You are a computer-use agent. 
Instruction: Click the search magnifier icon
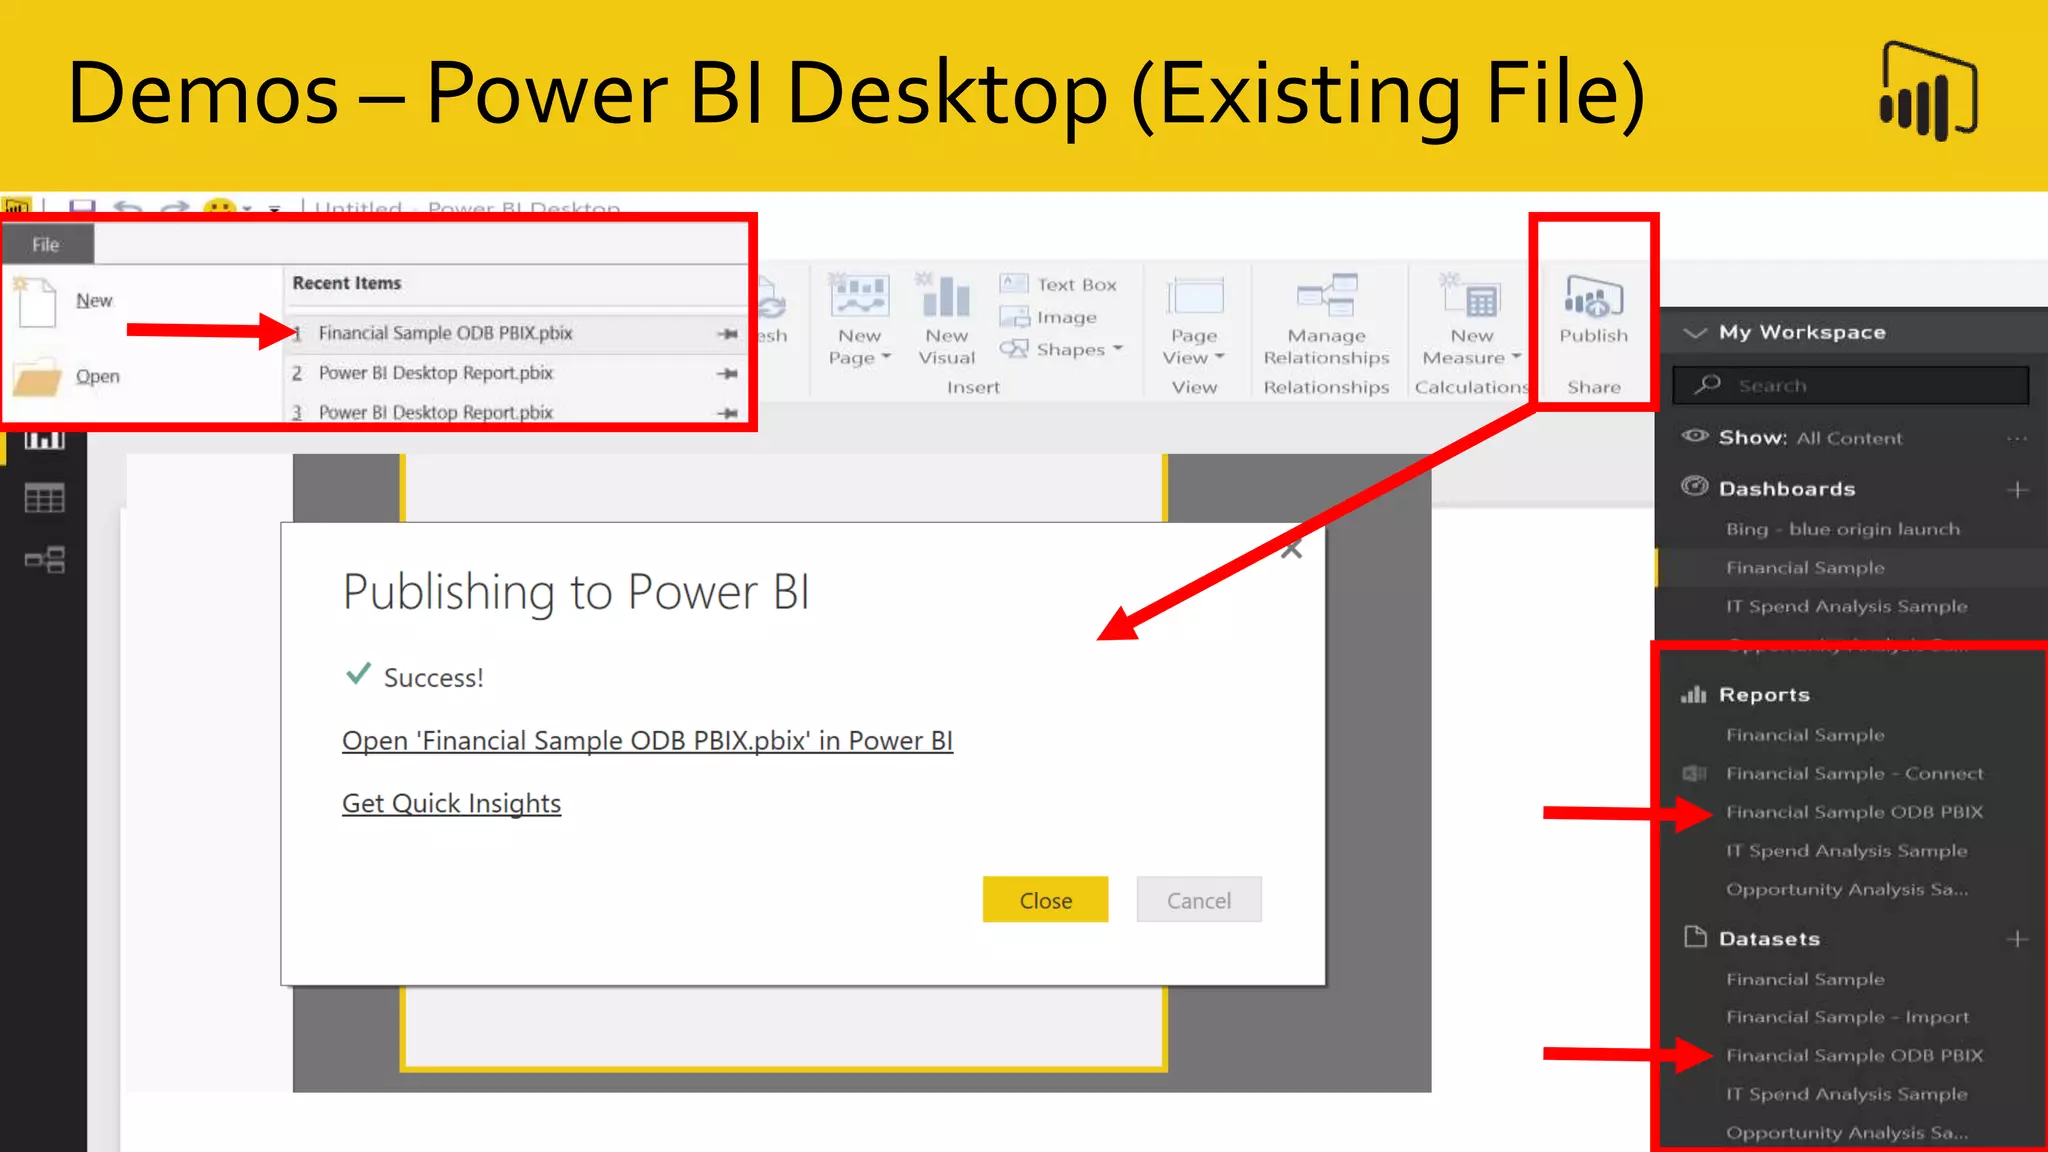1708,384
